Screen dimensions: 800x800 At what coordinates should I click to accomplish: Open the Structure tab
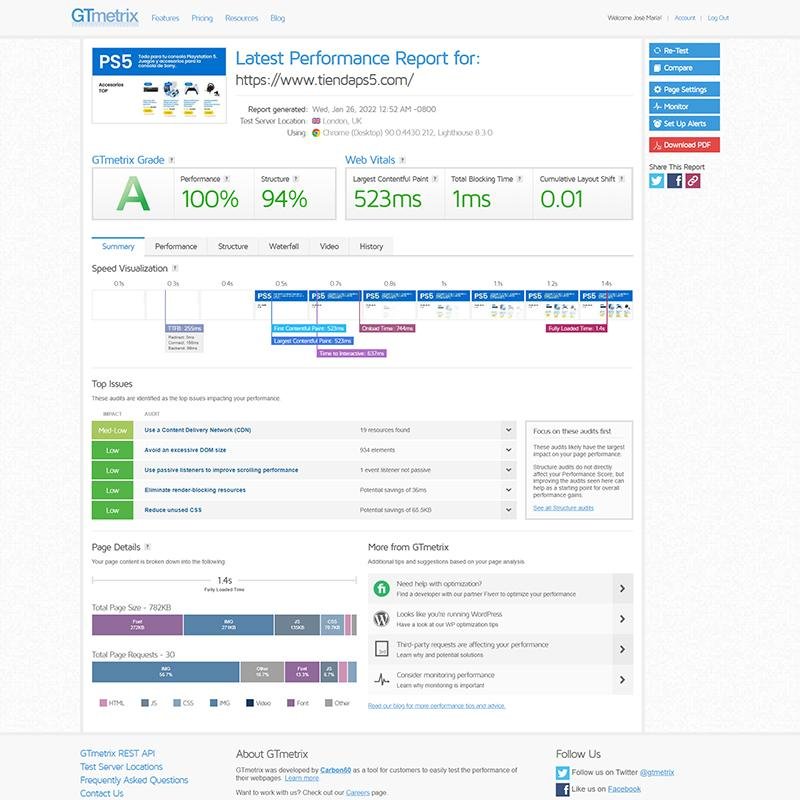point(233,246)
